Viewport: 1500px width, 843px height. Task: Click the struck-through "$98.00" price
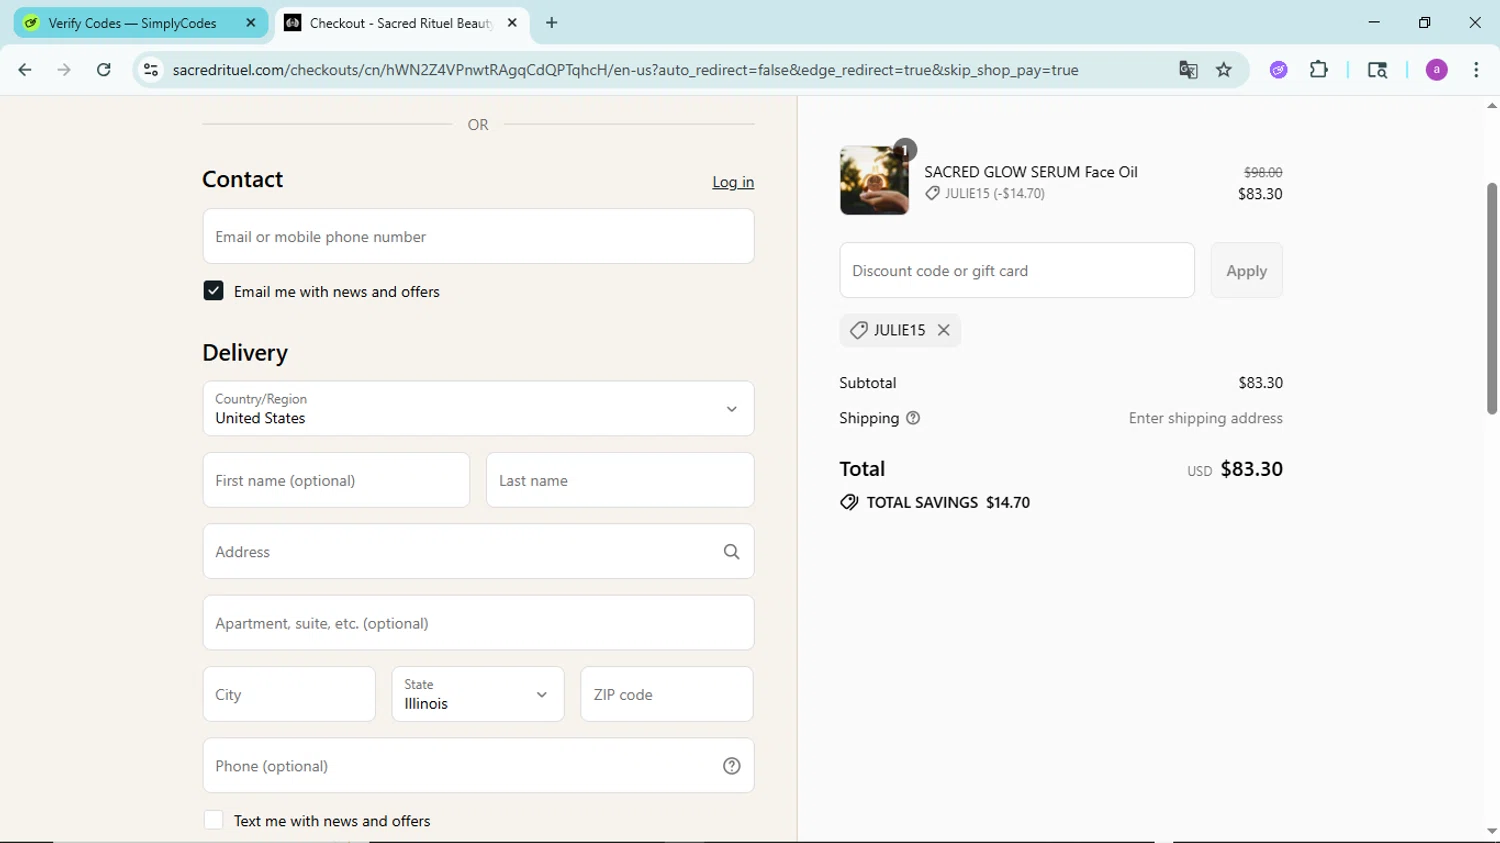pos(1263,172)
